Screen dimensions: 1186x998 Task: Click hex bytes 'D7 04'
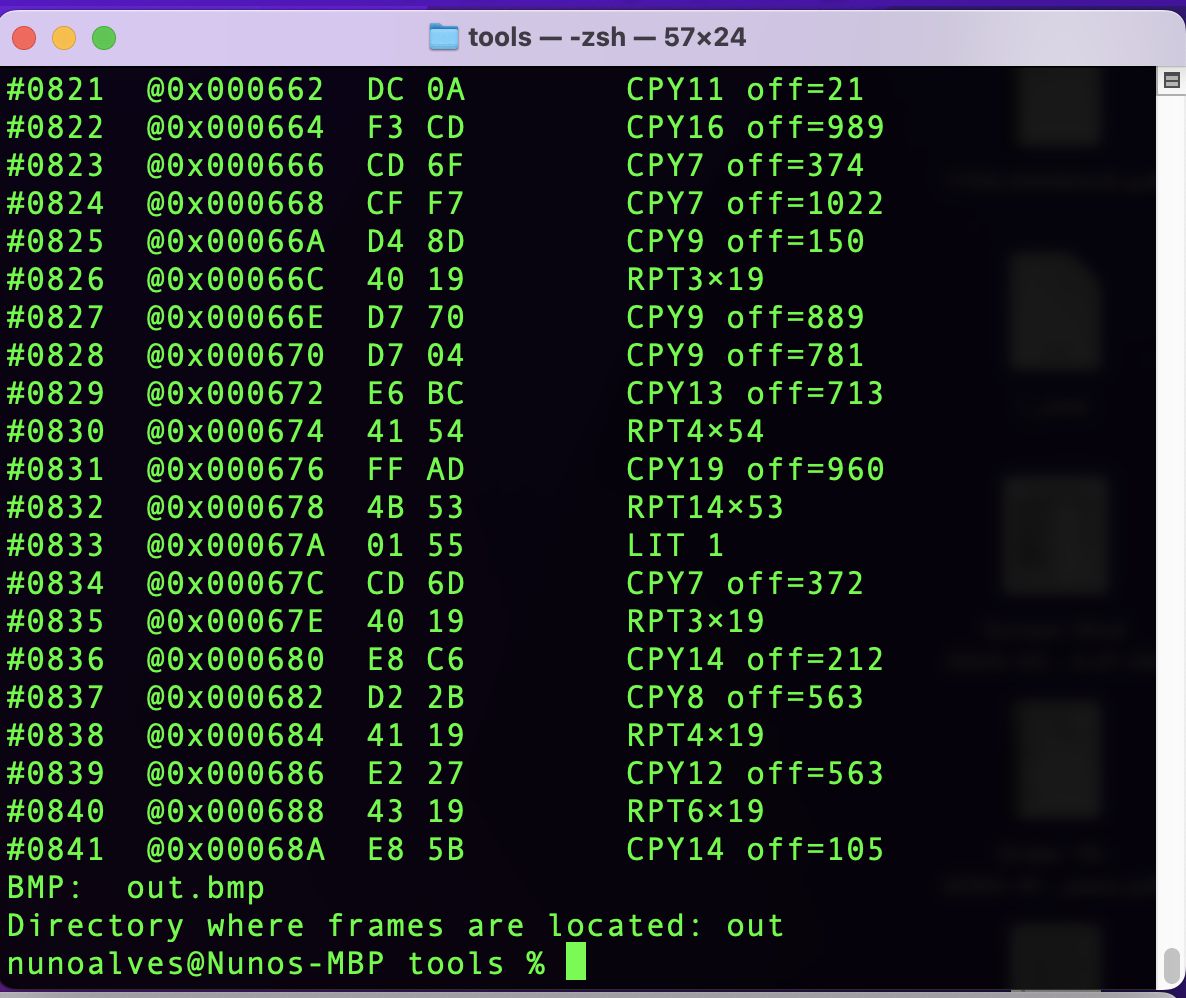click(x=415, y=356)
